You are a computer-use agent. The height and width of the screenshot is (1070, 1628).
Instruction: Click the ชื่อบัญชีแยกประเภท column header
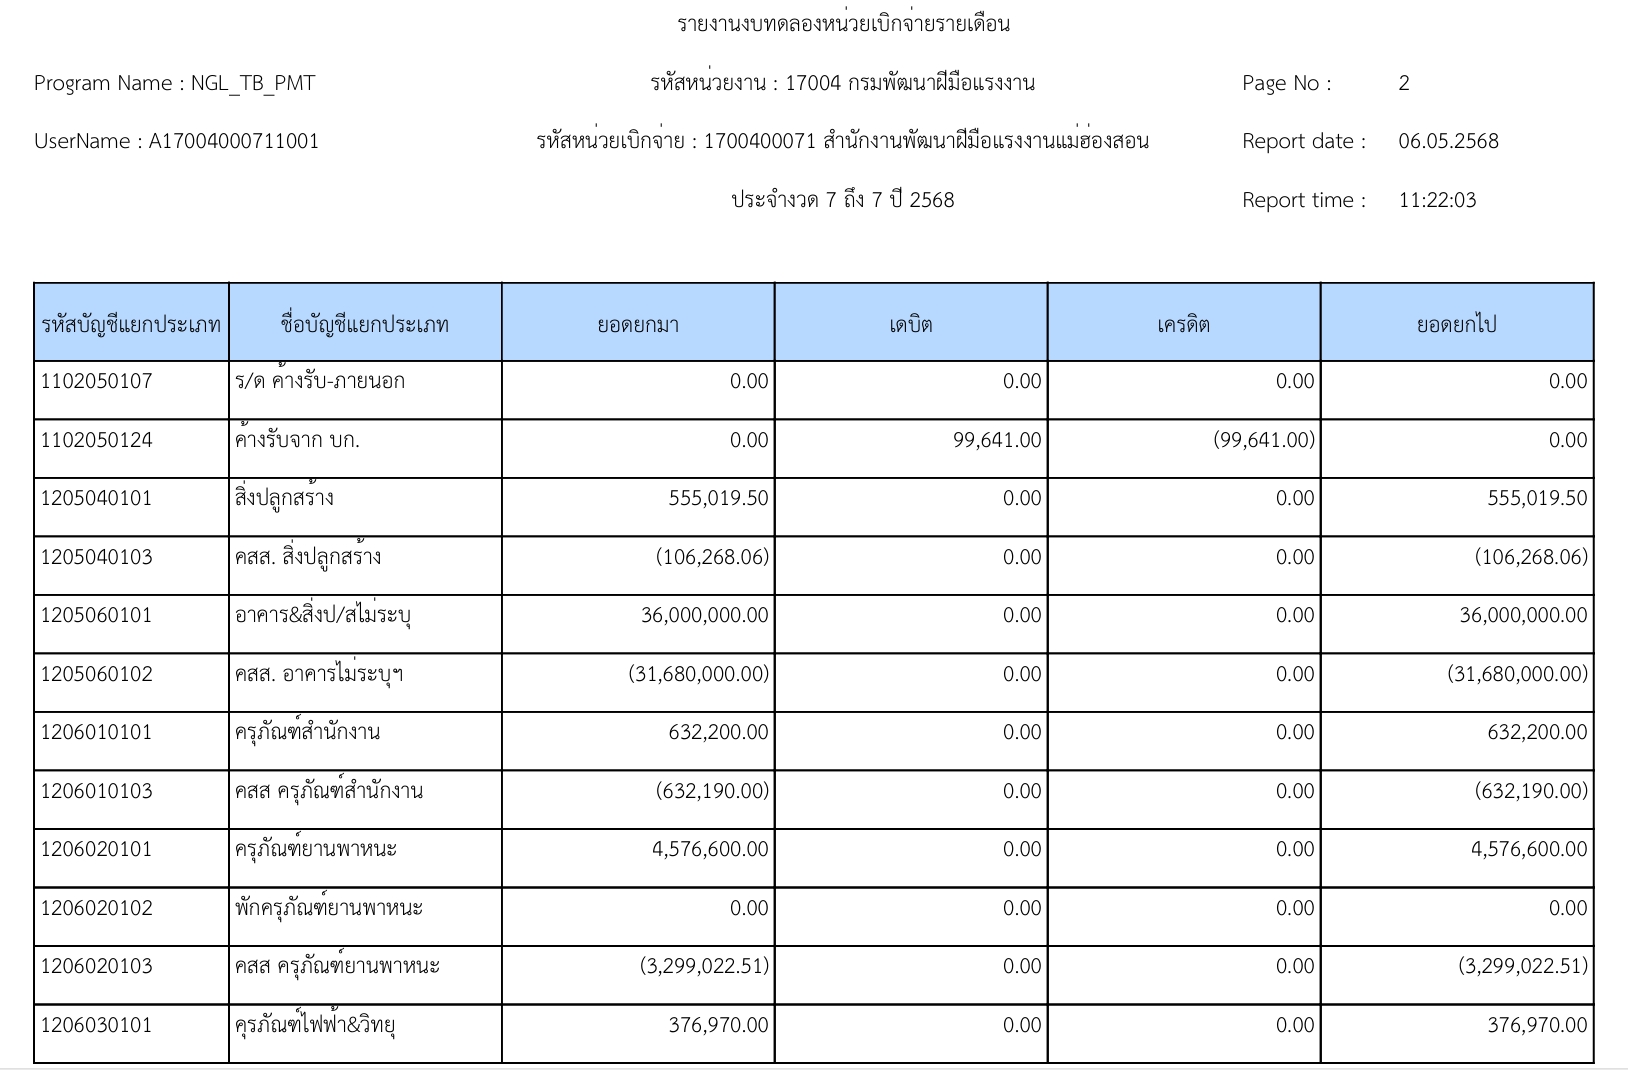point(365,323)
